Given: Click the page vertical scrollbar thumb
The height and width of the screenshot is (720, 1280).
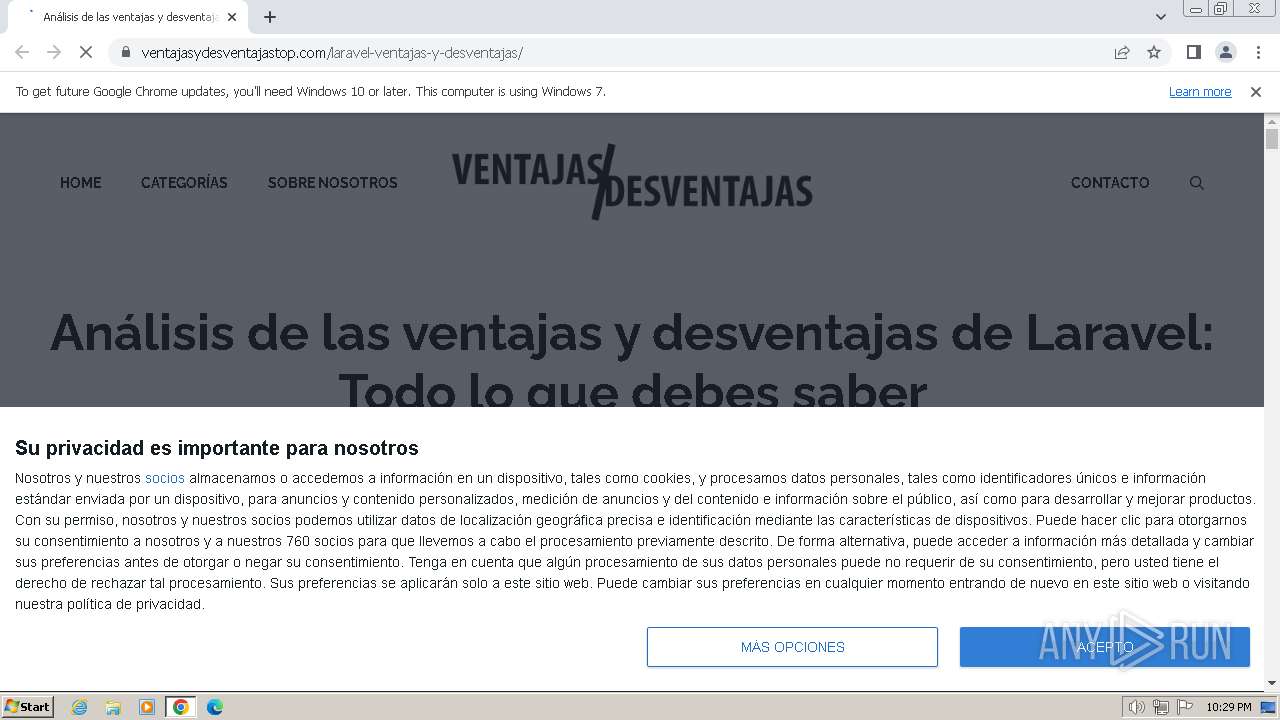Looking at the screenshot, I should coord(1272,139).
